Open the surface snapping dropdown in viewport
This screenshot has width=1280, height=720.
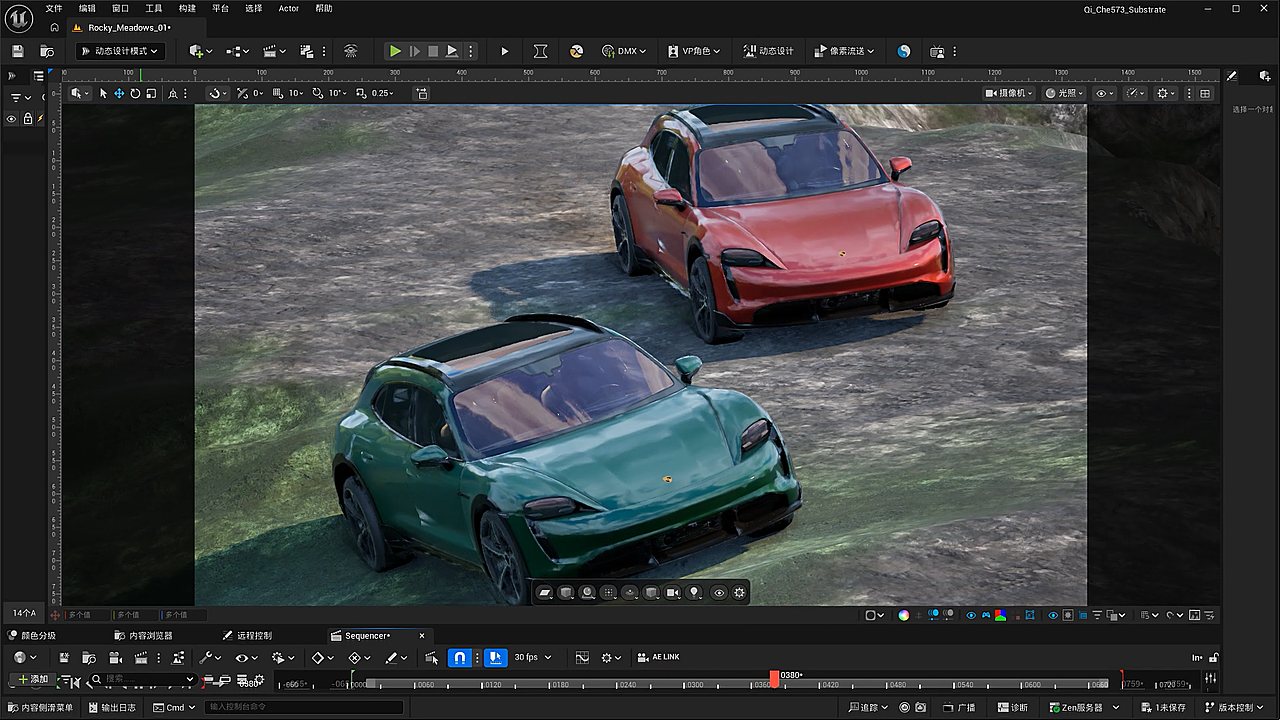pyautogui.click(x=218, y=93)
